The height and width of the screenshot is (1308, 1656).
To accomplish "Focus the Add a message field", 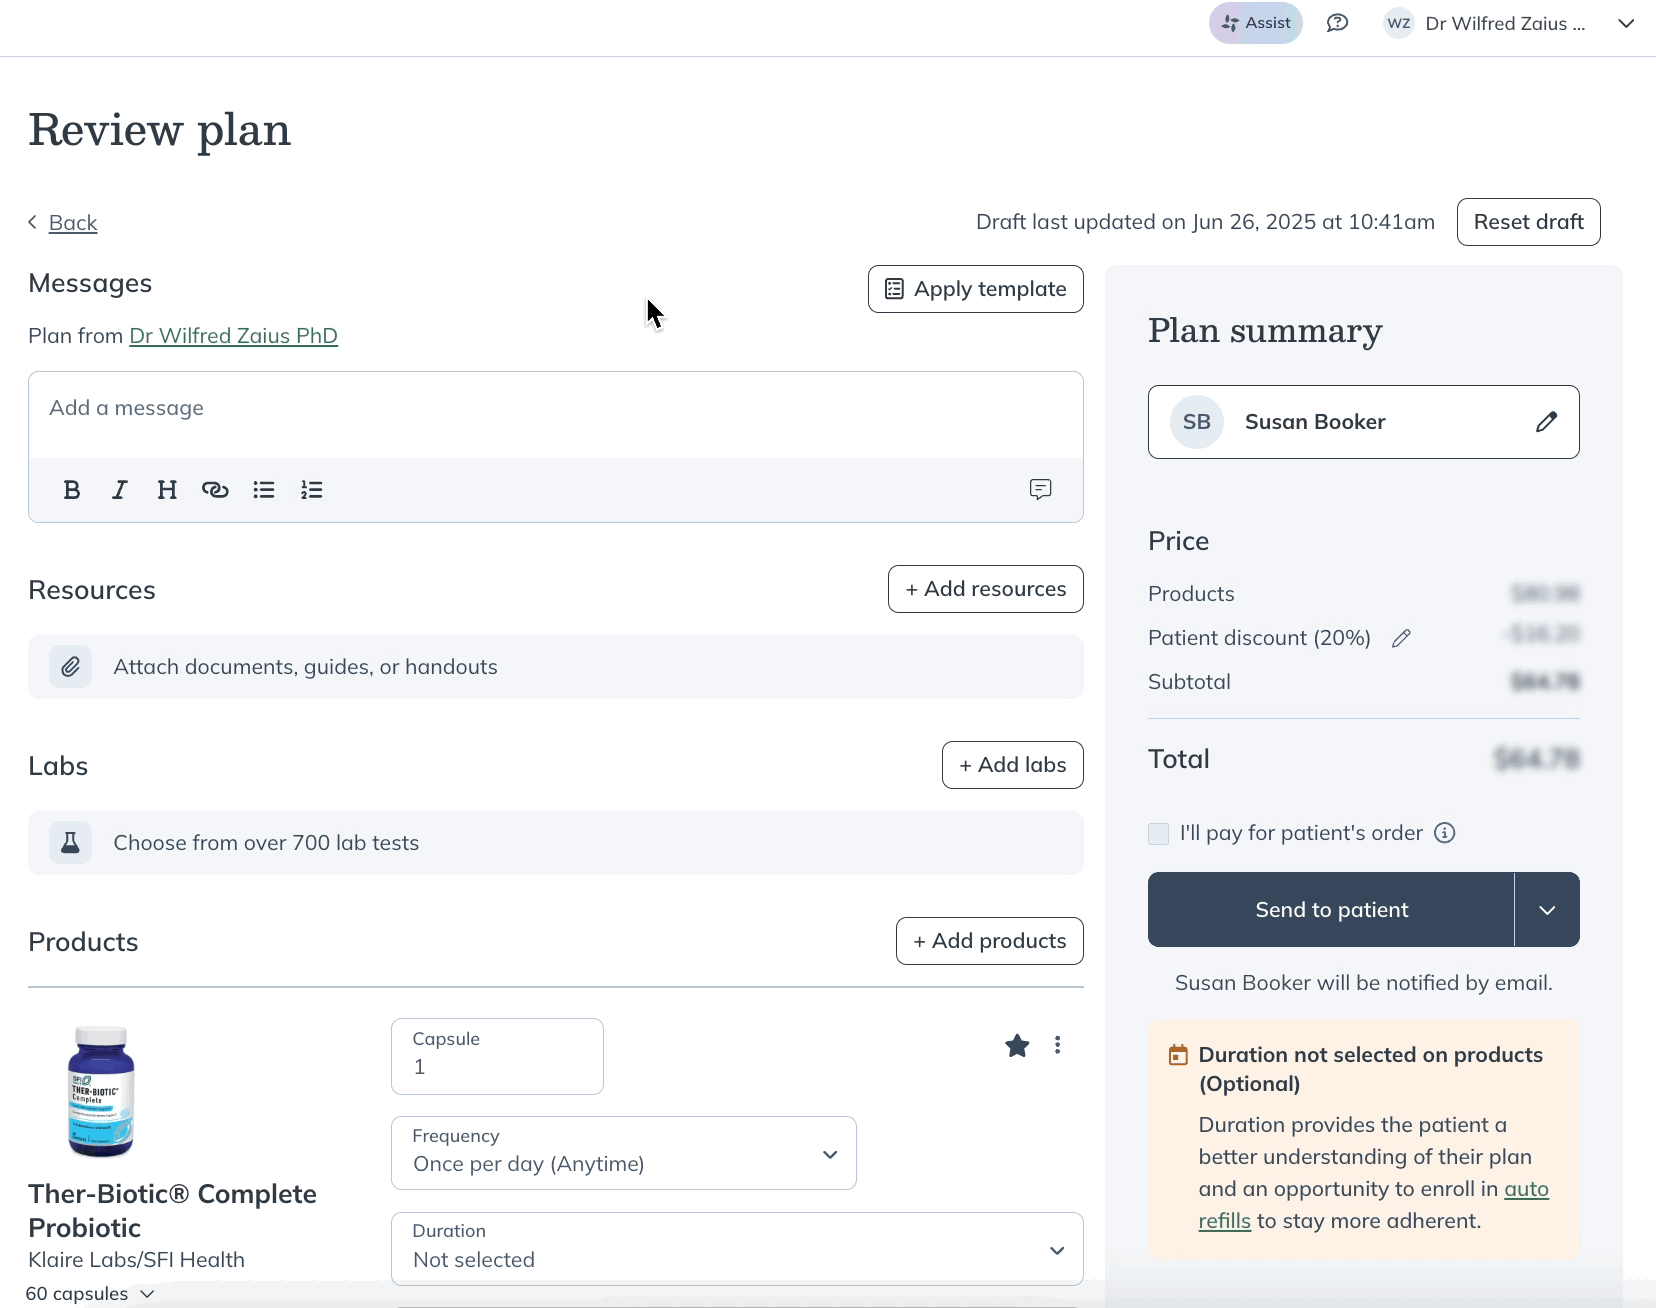I will click(555, 414).
